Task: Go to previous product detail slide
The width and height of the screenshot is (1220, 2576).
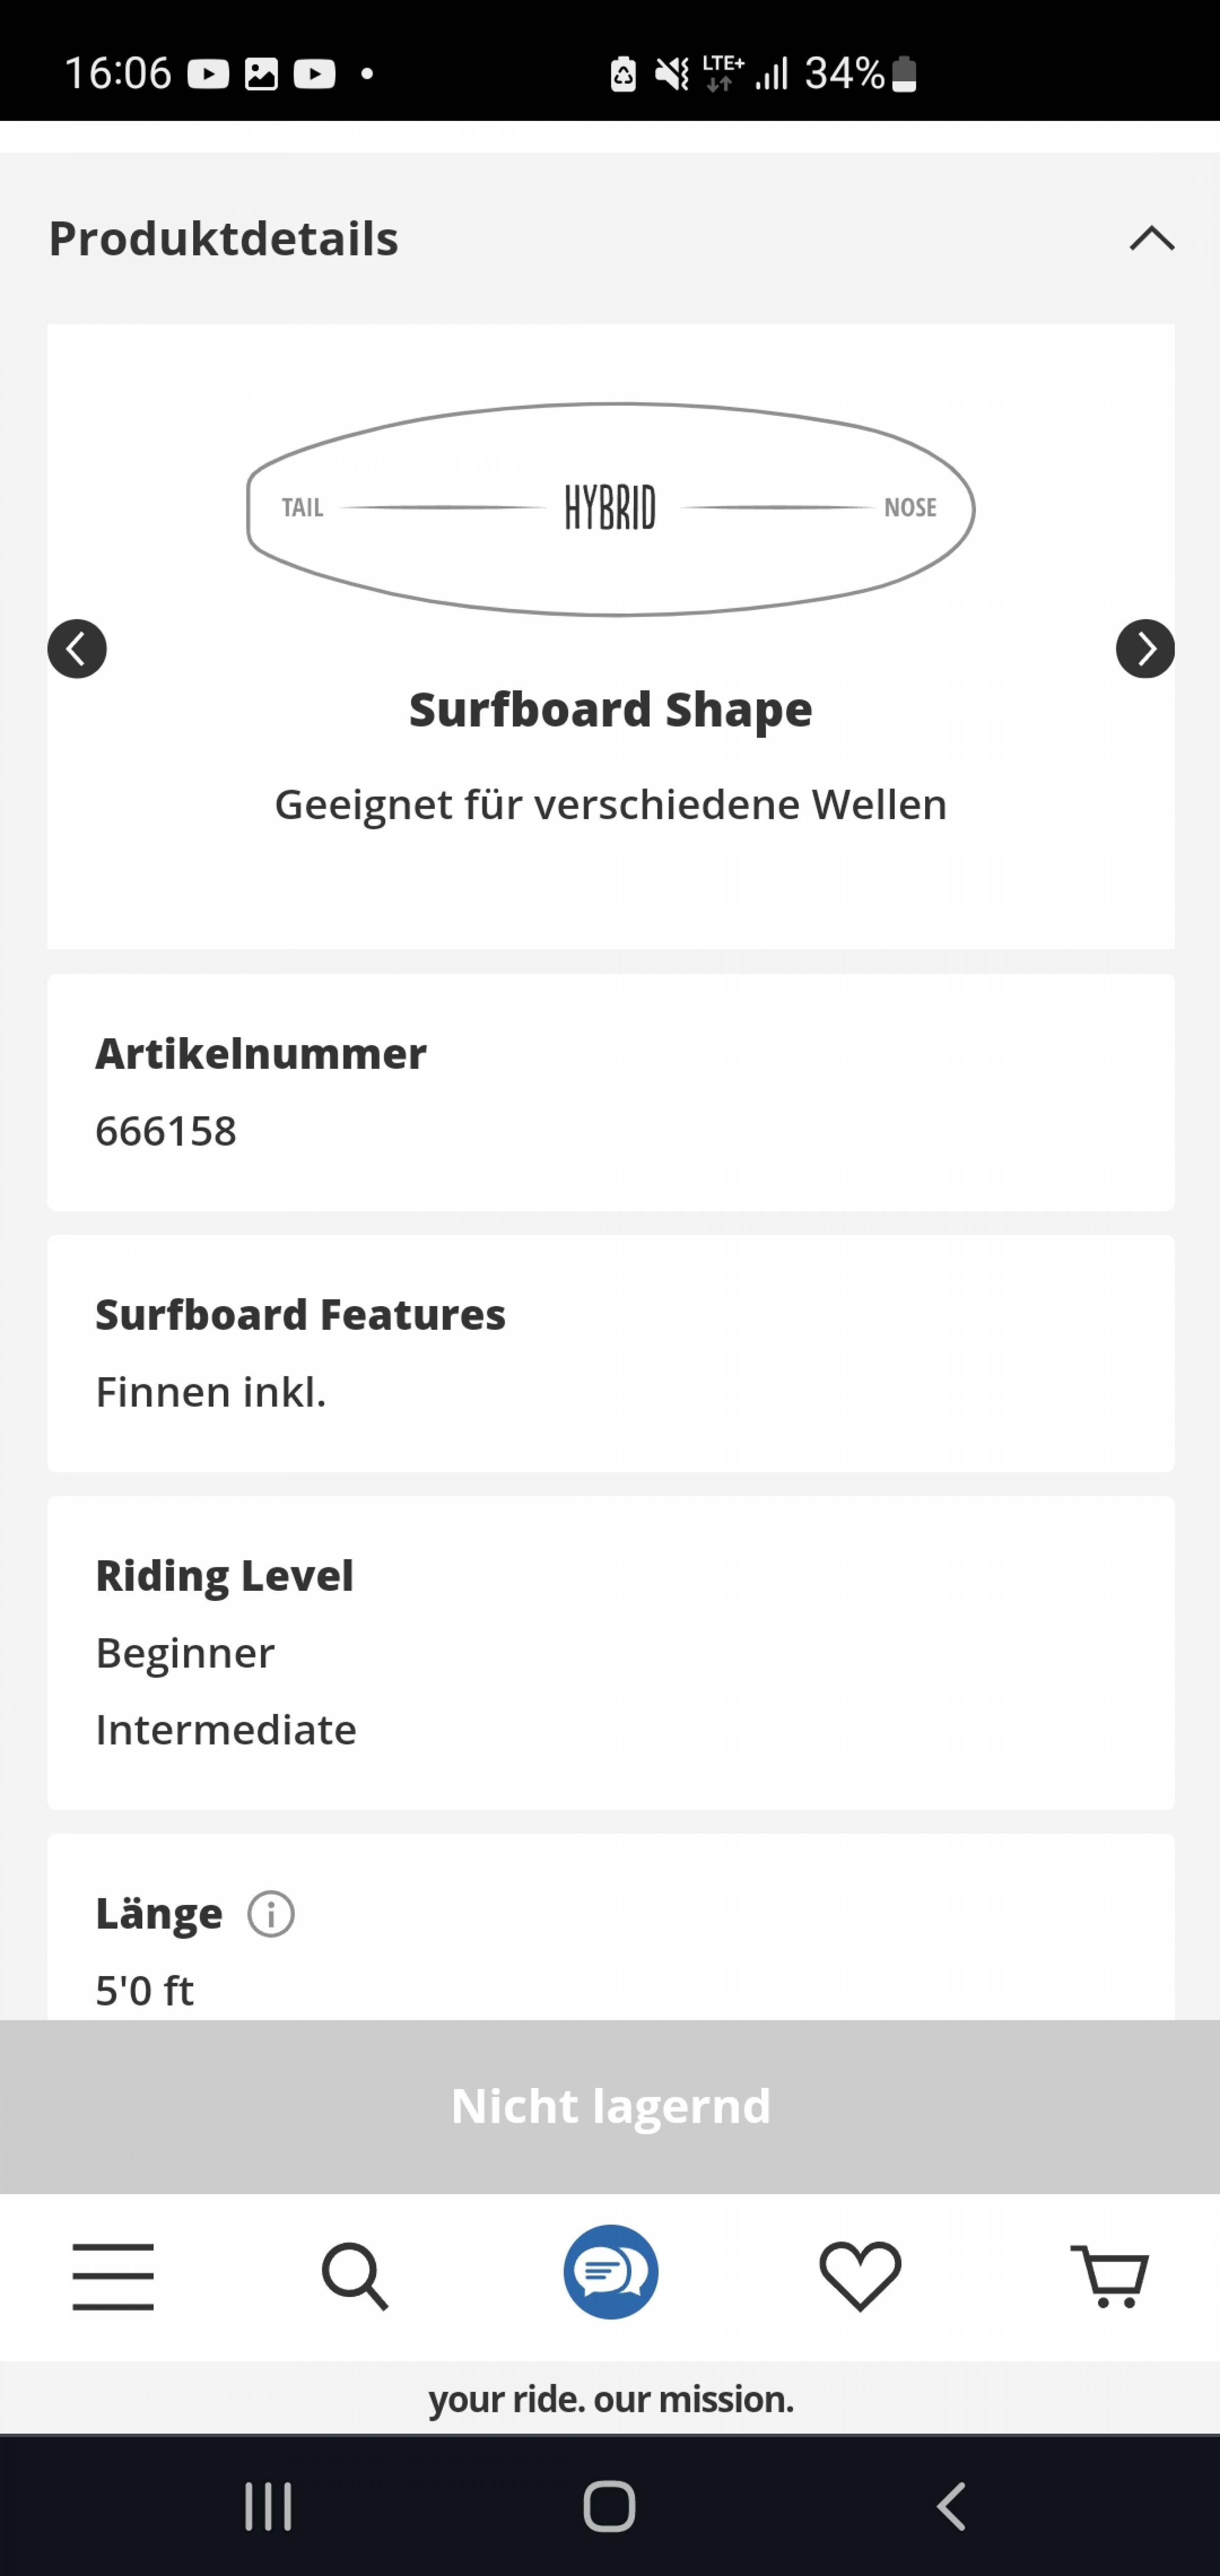Action: tap(77, 649)
